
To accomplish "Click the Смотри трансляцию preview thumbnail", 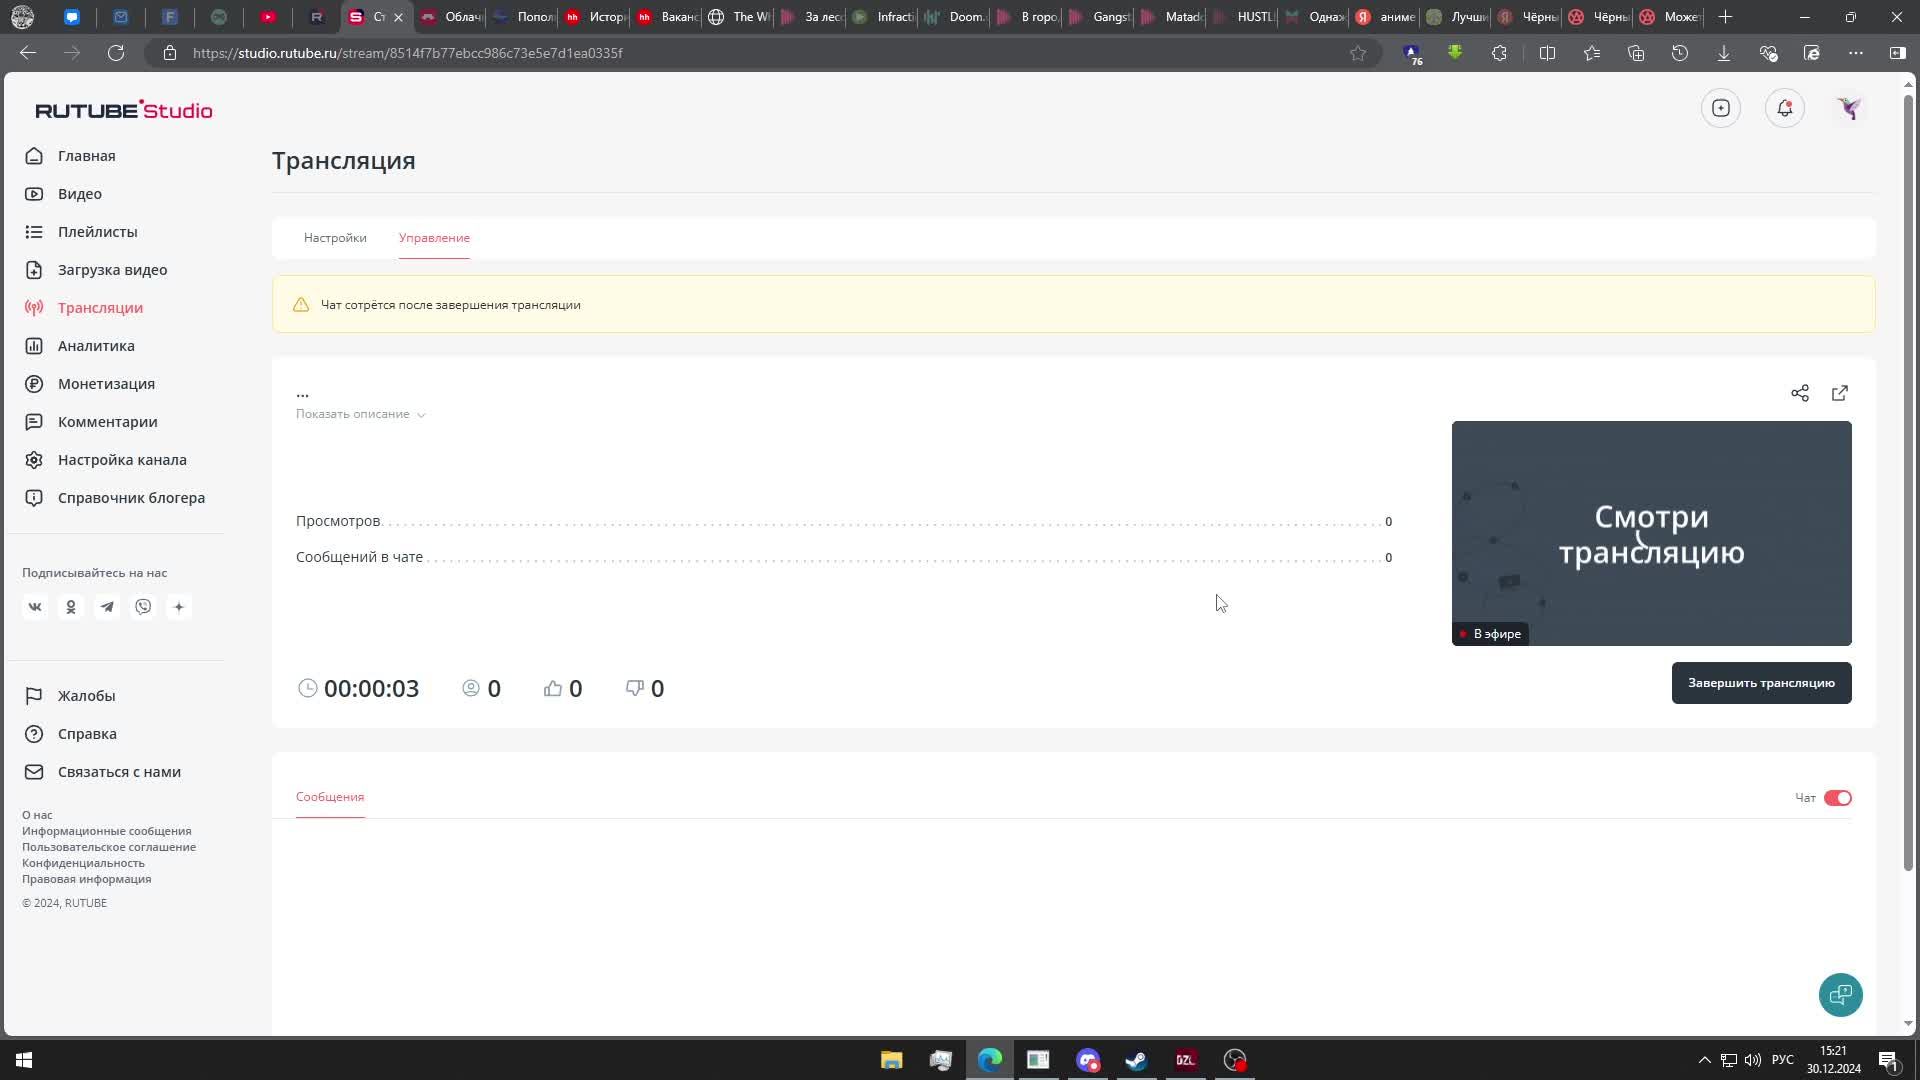I will [x=1651, y=533].
